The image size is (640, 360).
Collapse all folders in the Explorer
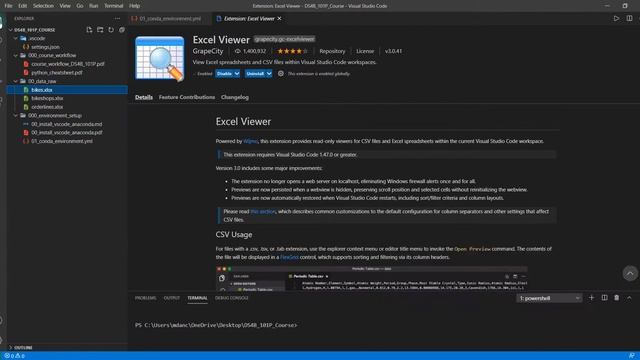[122, 30]
